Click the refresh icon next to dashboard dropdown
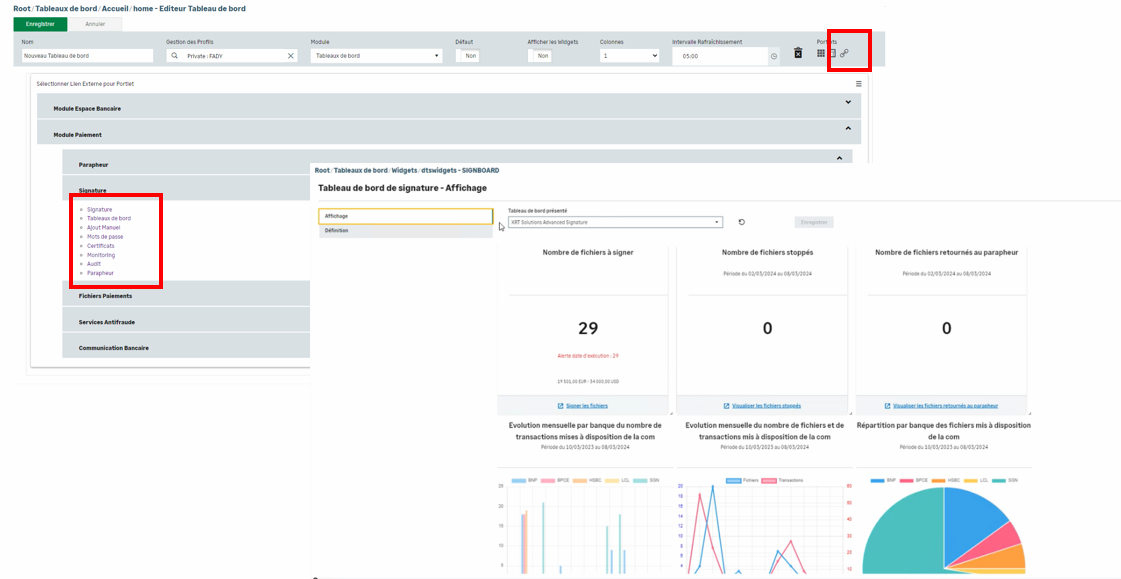 tap(741, 222)
